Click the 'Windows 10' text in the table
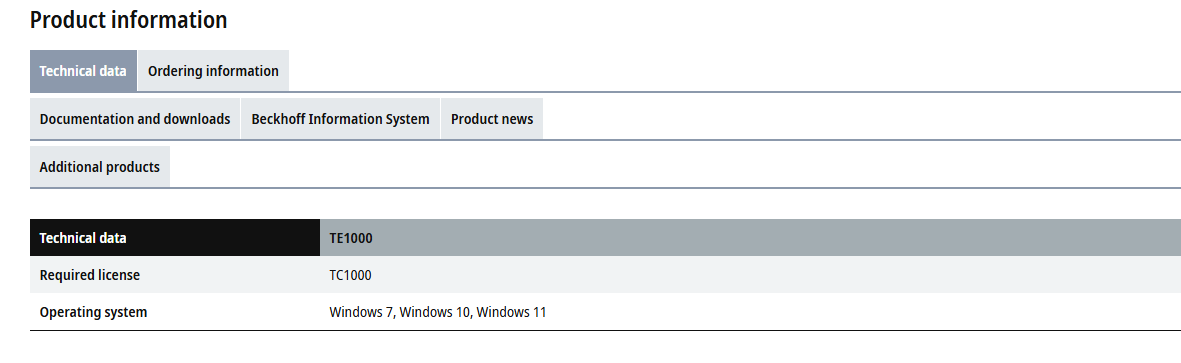1181x363 pixels. tap(435, 312)
